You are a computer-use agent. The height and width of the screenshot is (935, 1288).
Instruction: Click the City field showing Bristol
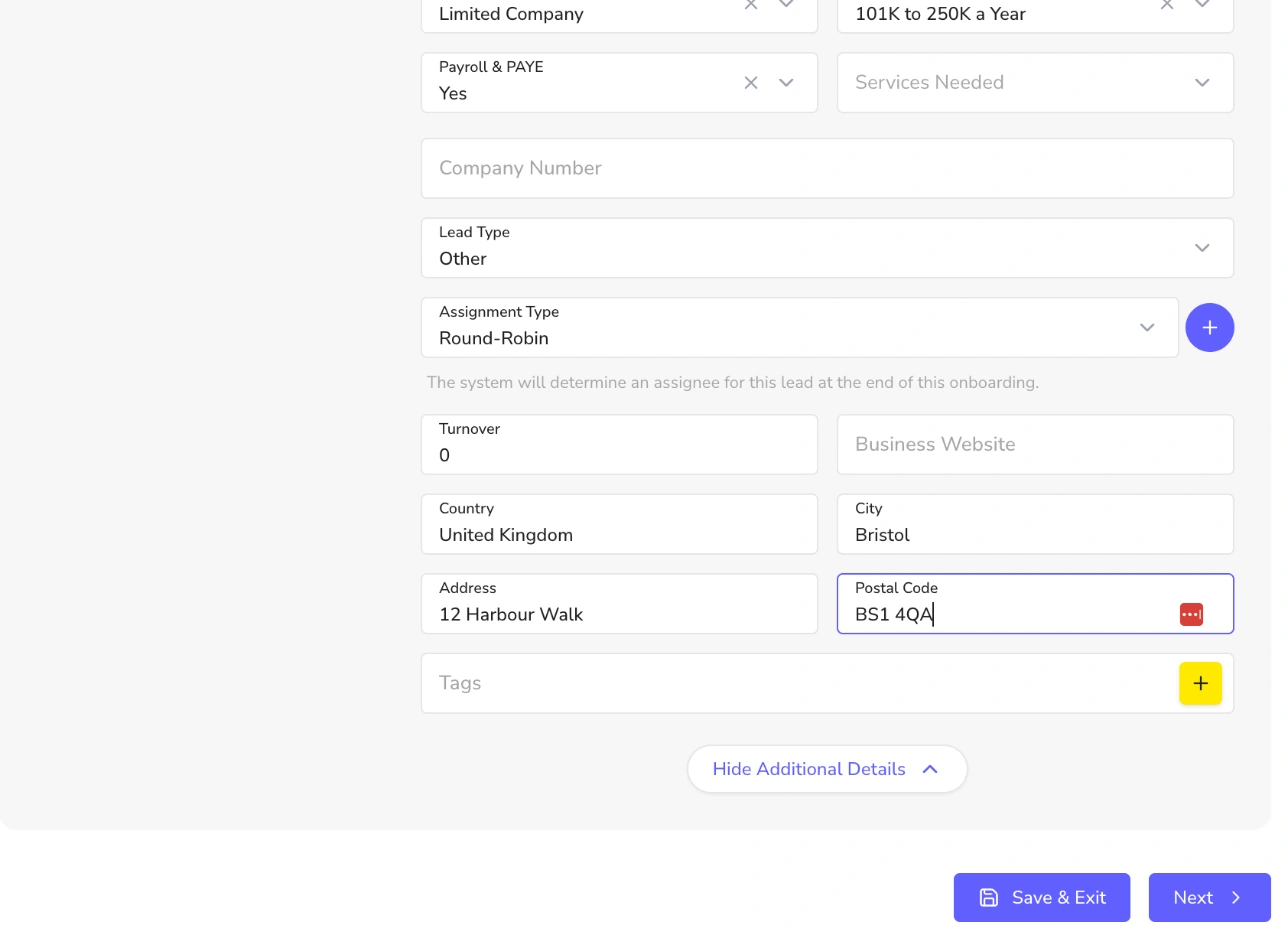click(x=1035, y=524)
